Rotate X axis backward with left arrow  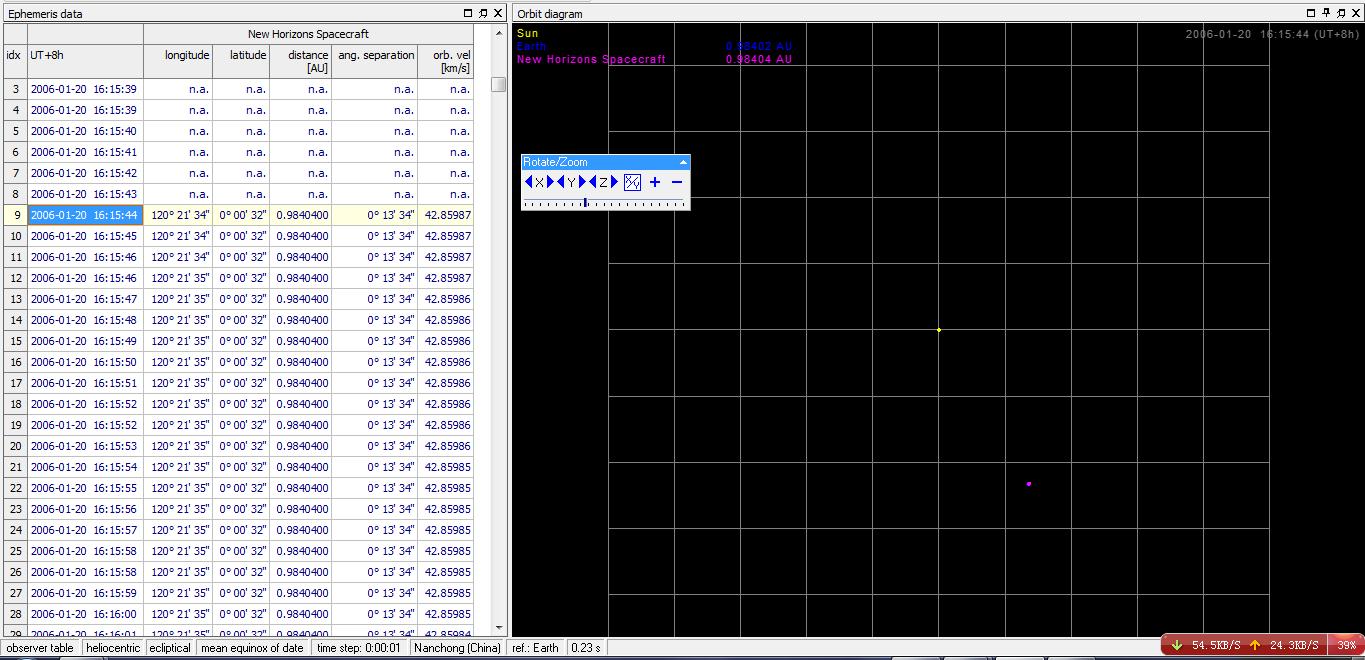pos(529,182)
